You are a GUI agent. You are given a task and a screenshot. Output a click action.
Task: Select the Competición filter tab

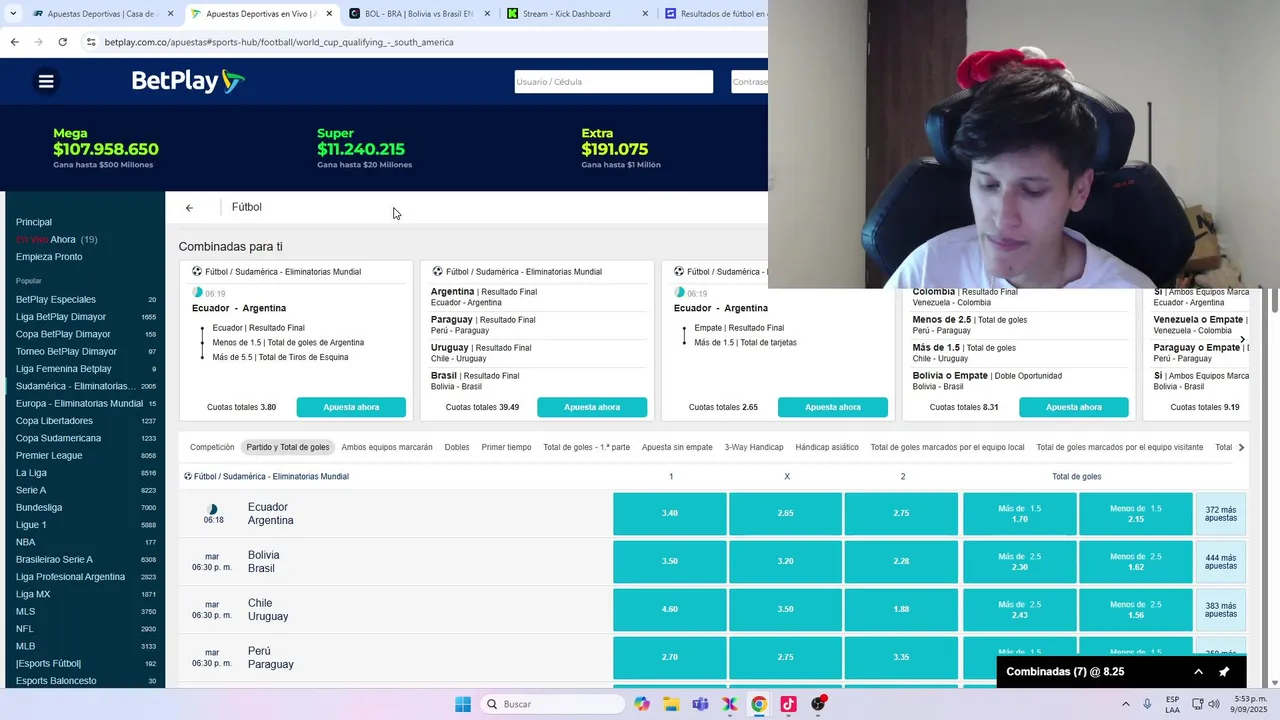point(212,447)
